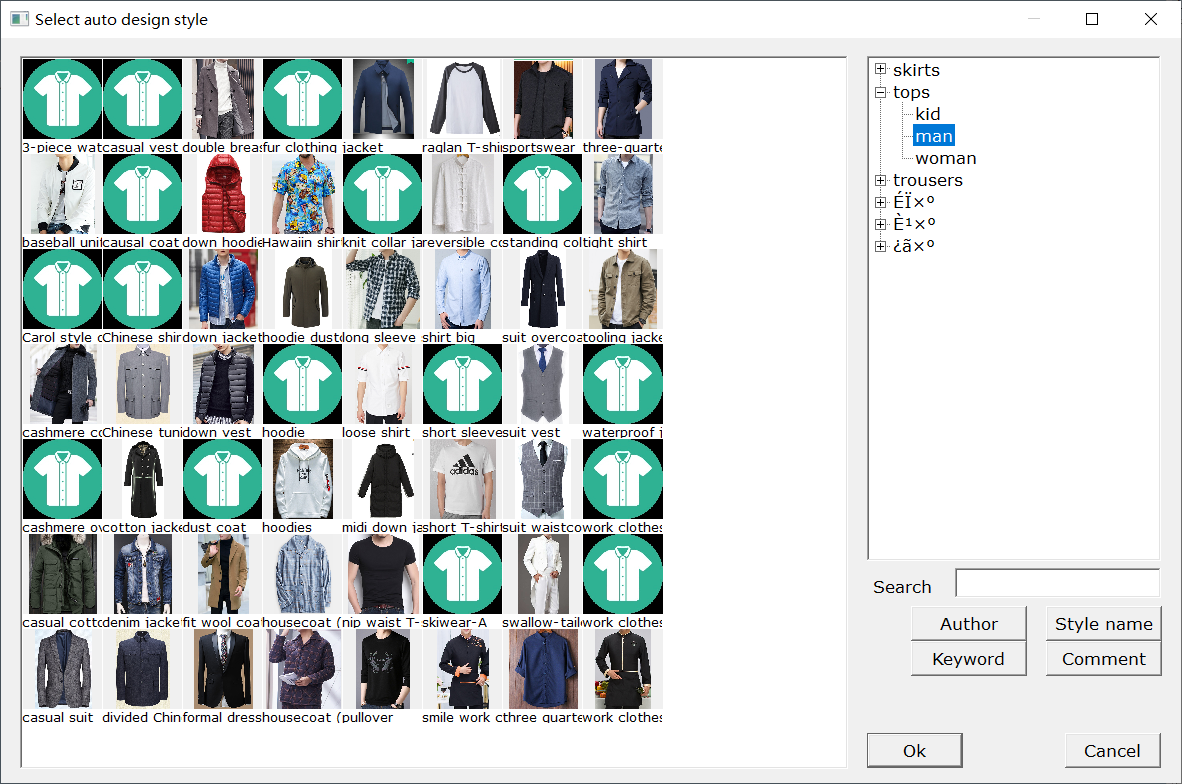Image resolution: width=1182 pixels, height=784 pixels.
Task: Pick the sportswear style thumbnail
Action: [543, 99]
